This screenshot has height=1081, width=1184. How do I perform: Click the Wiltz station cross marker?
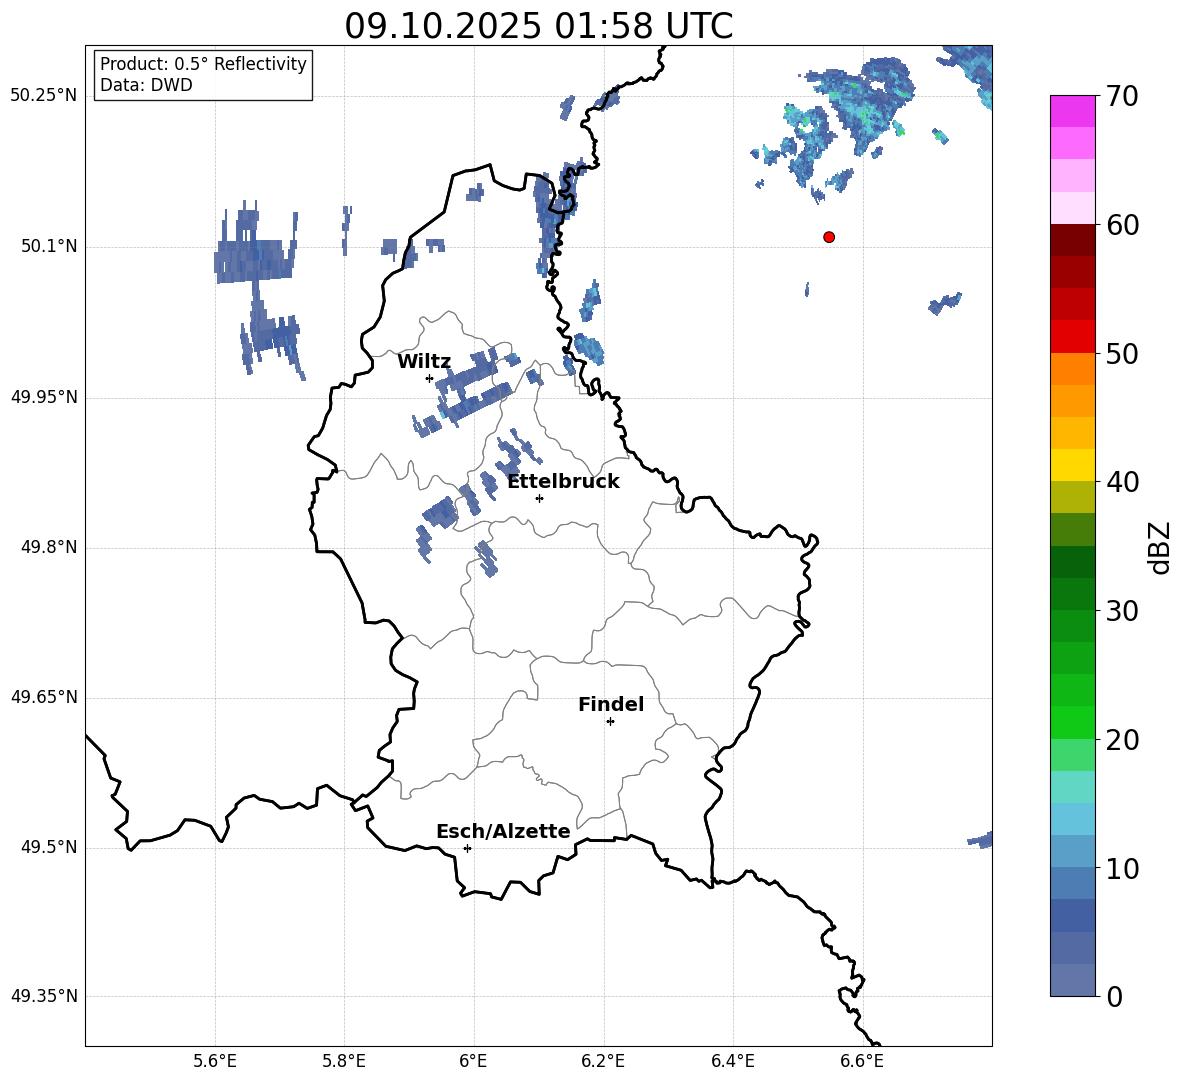pyautogui.click(x=429, y=378)
